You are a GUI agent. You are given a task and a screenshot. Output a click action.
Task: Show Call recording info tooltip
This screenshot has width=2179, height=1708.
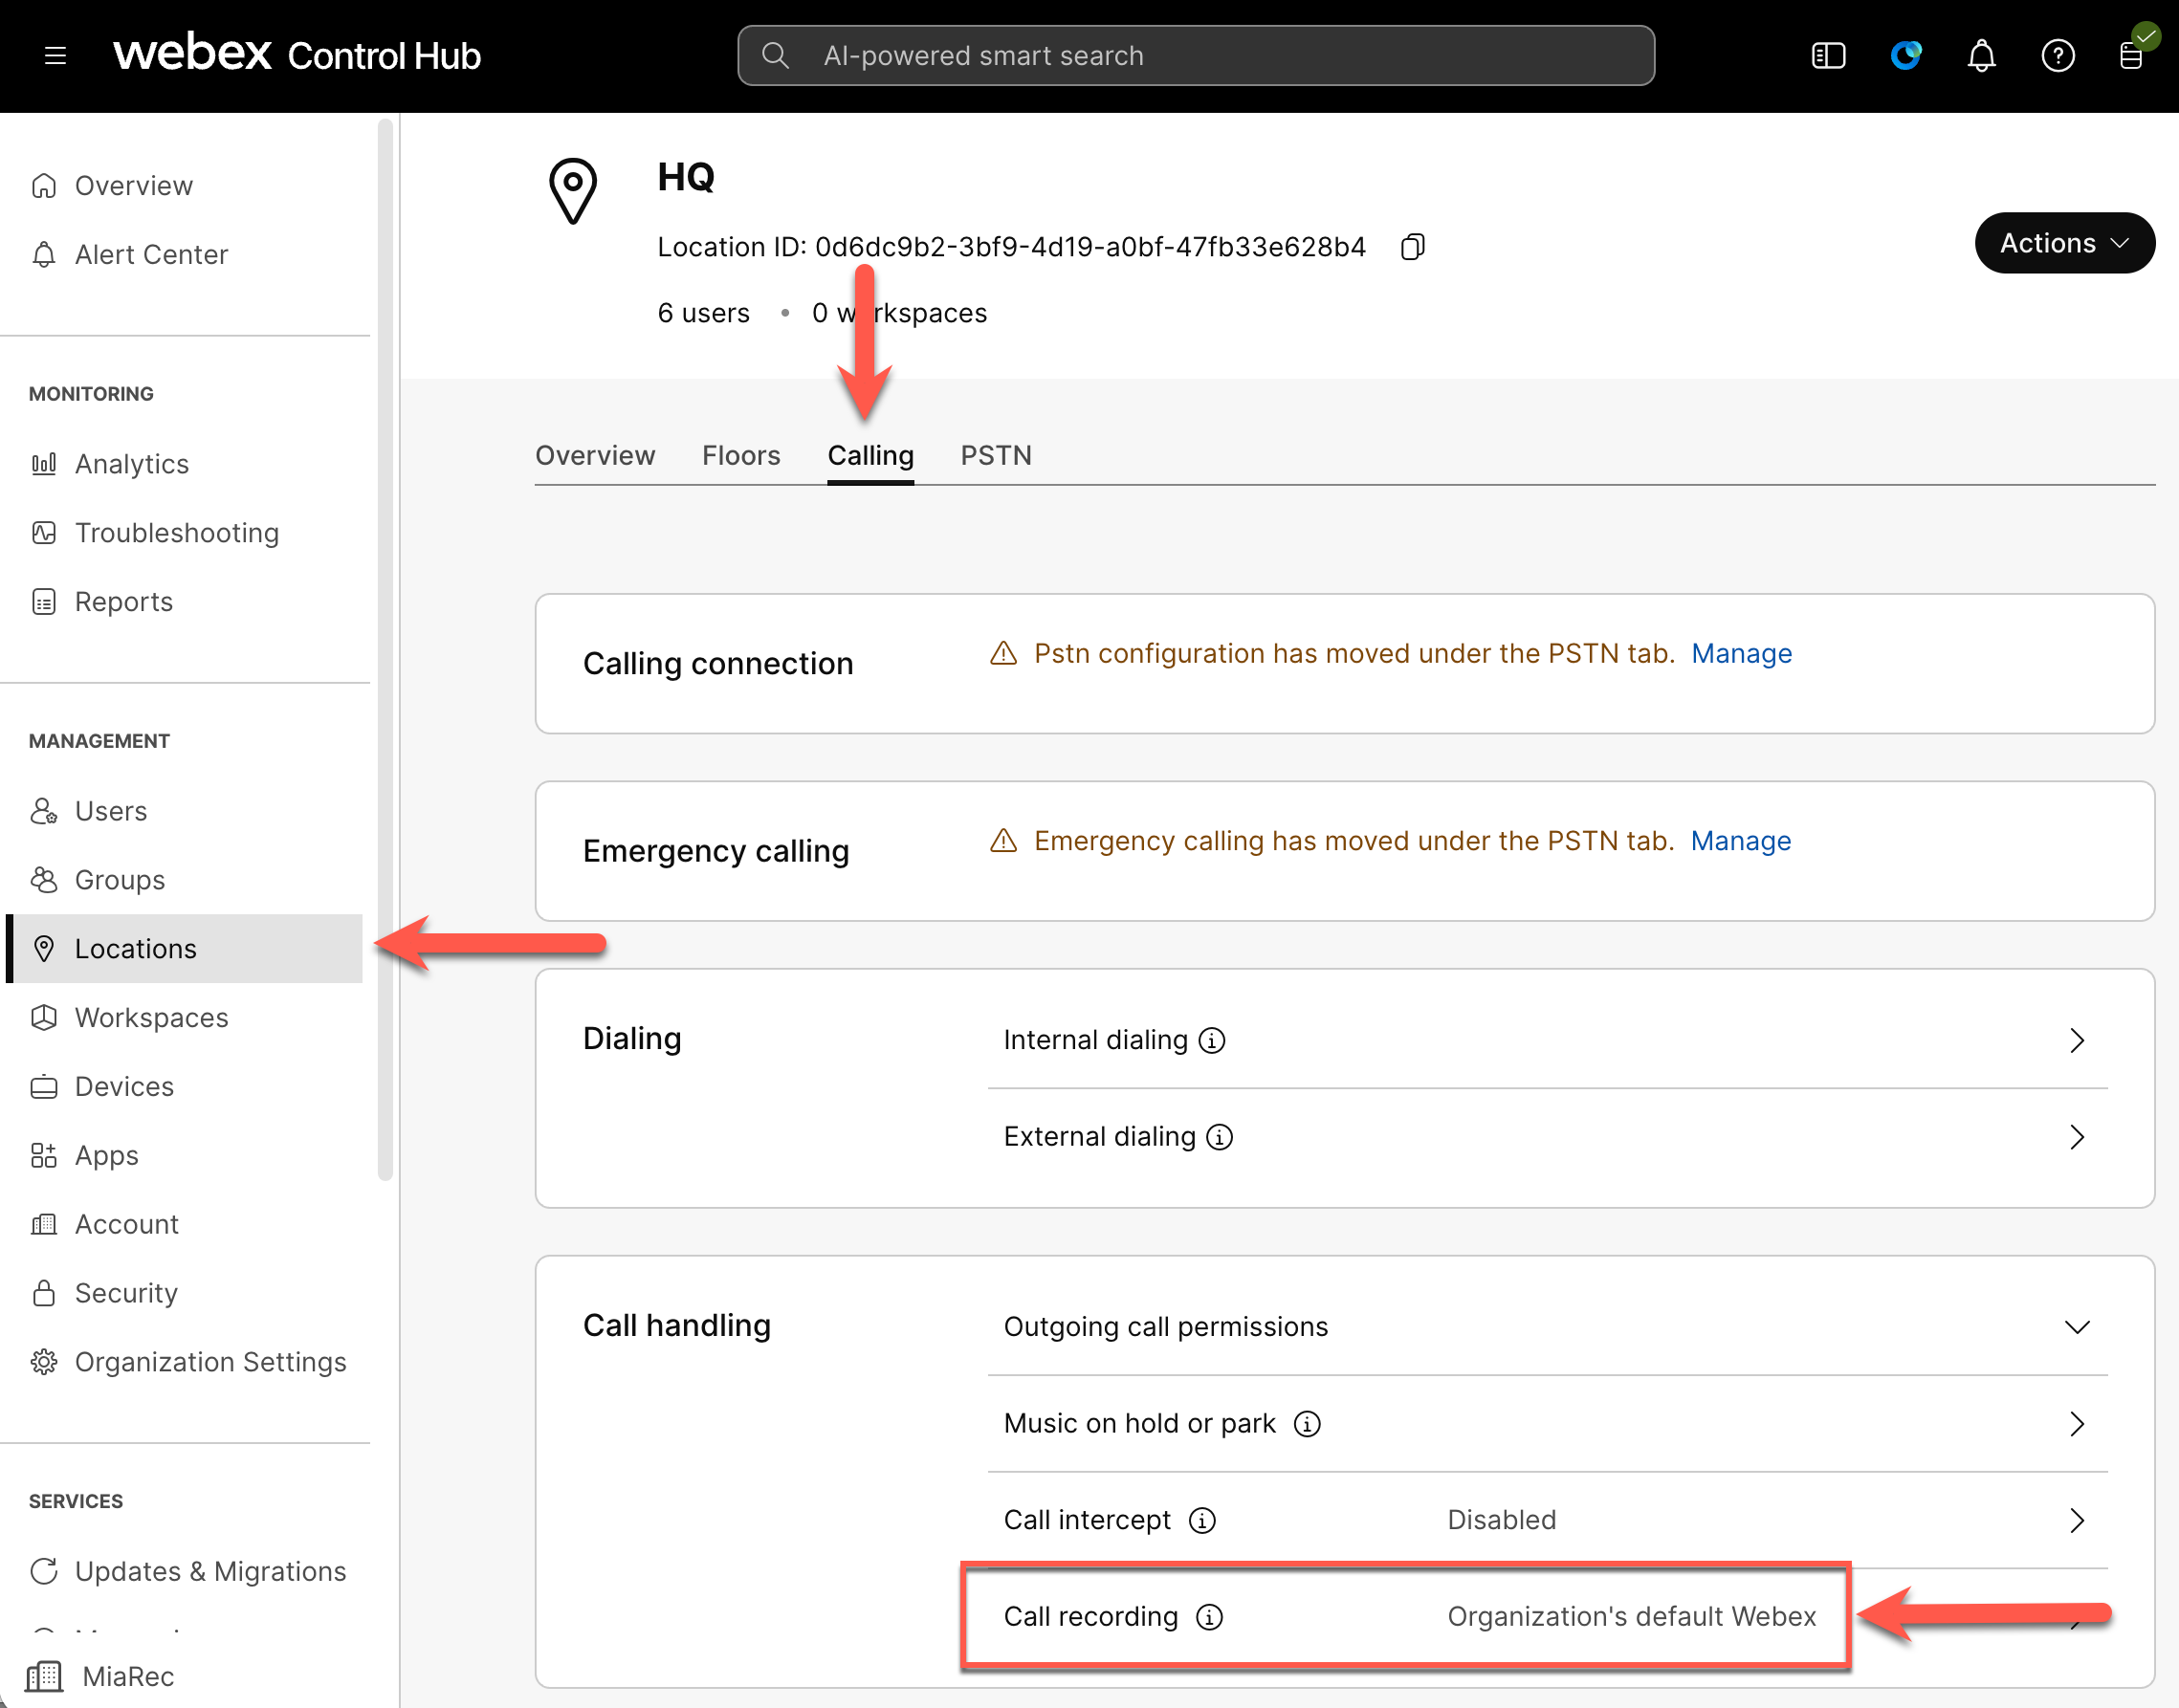pyautogui.click(x=1210, y=1616)
